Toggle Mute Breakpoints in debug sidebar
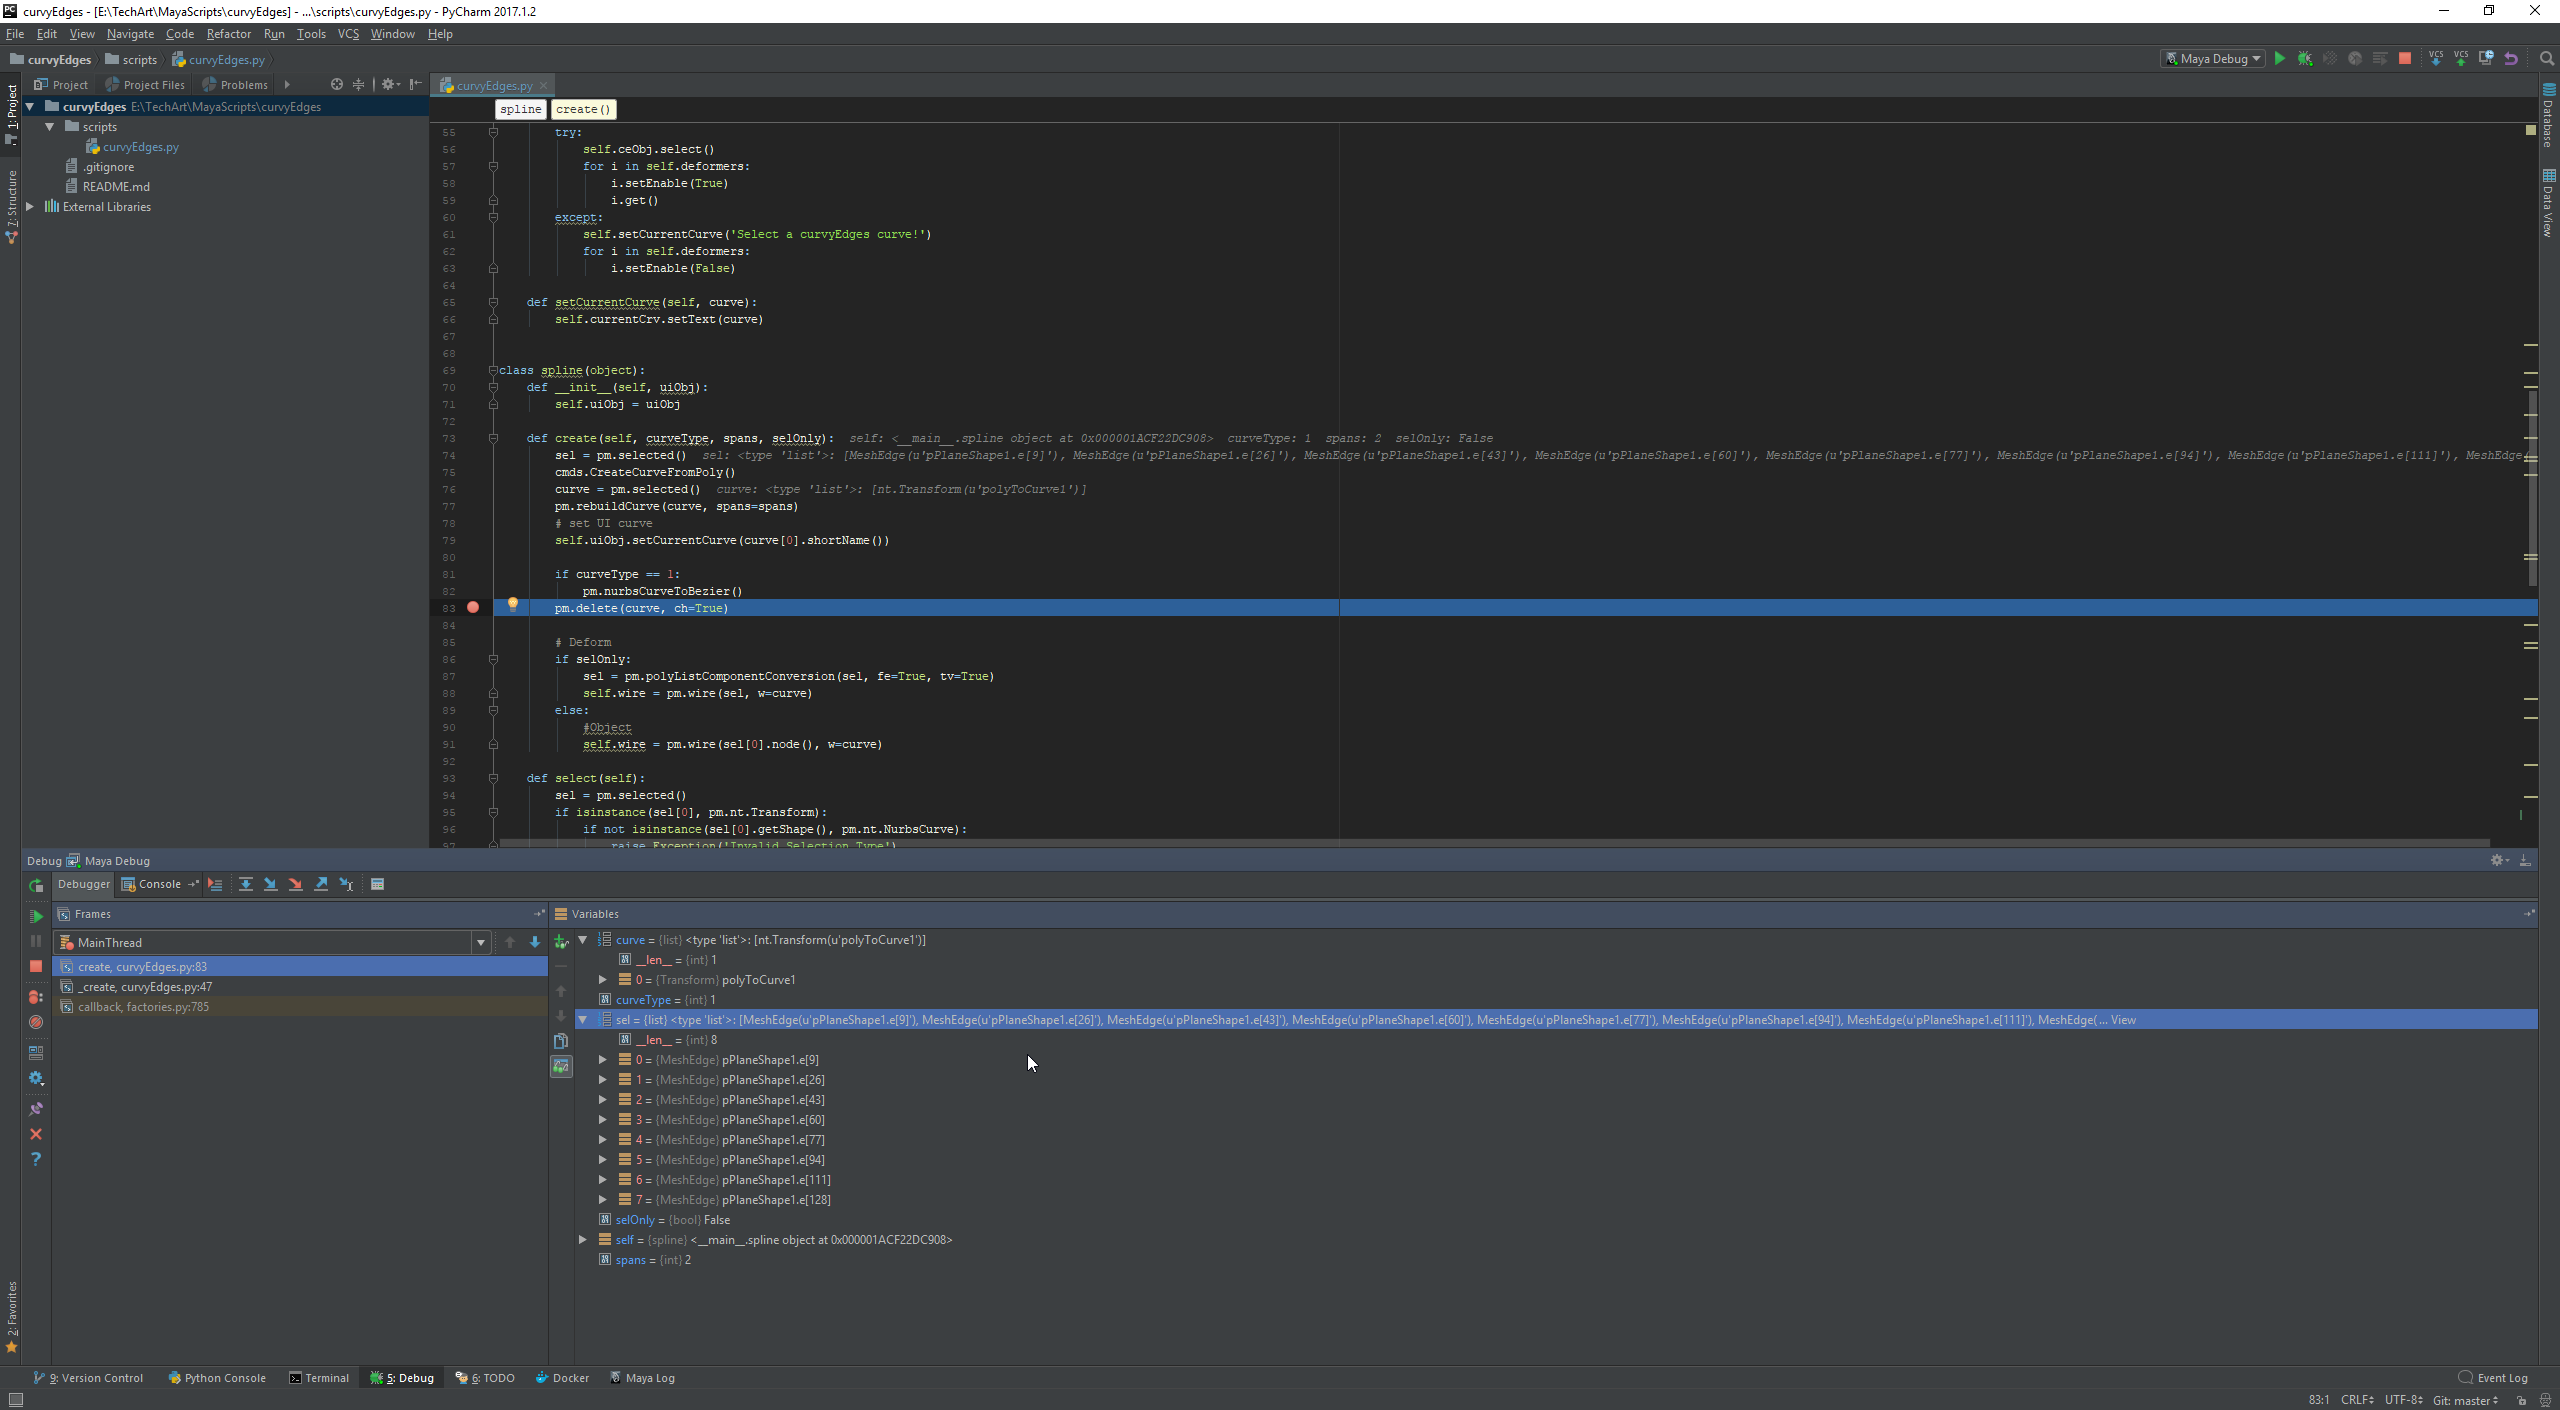Screen dimensions: 2560x1410 [36, 1022]
